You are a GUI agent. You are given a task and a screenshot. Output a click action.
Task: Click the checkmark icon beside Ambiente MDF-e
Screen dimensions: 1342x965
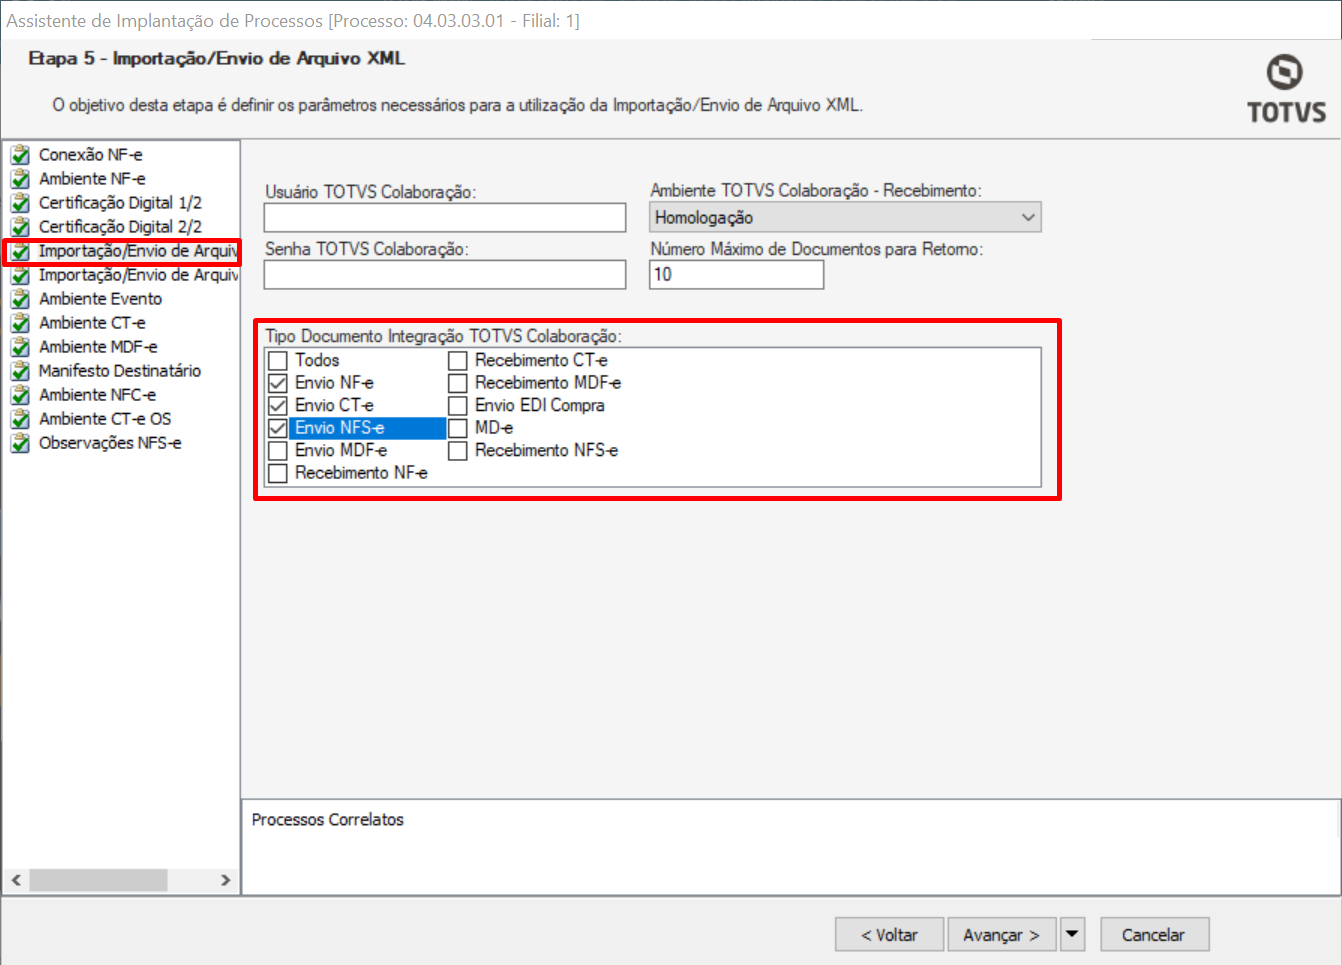[20, 347]
